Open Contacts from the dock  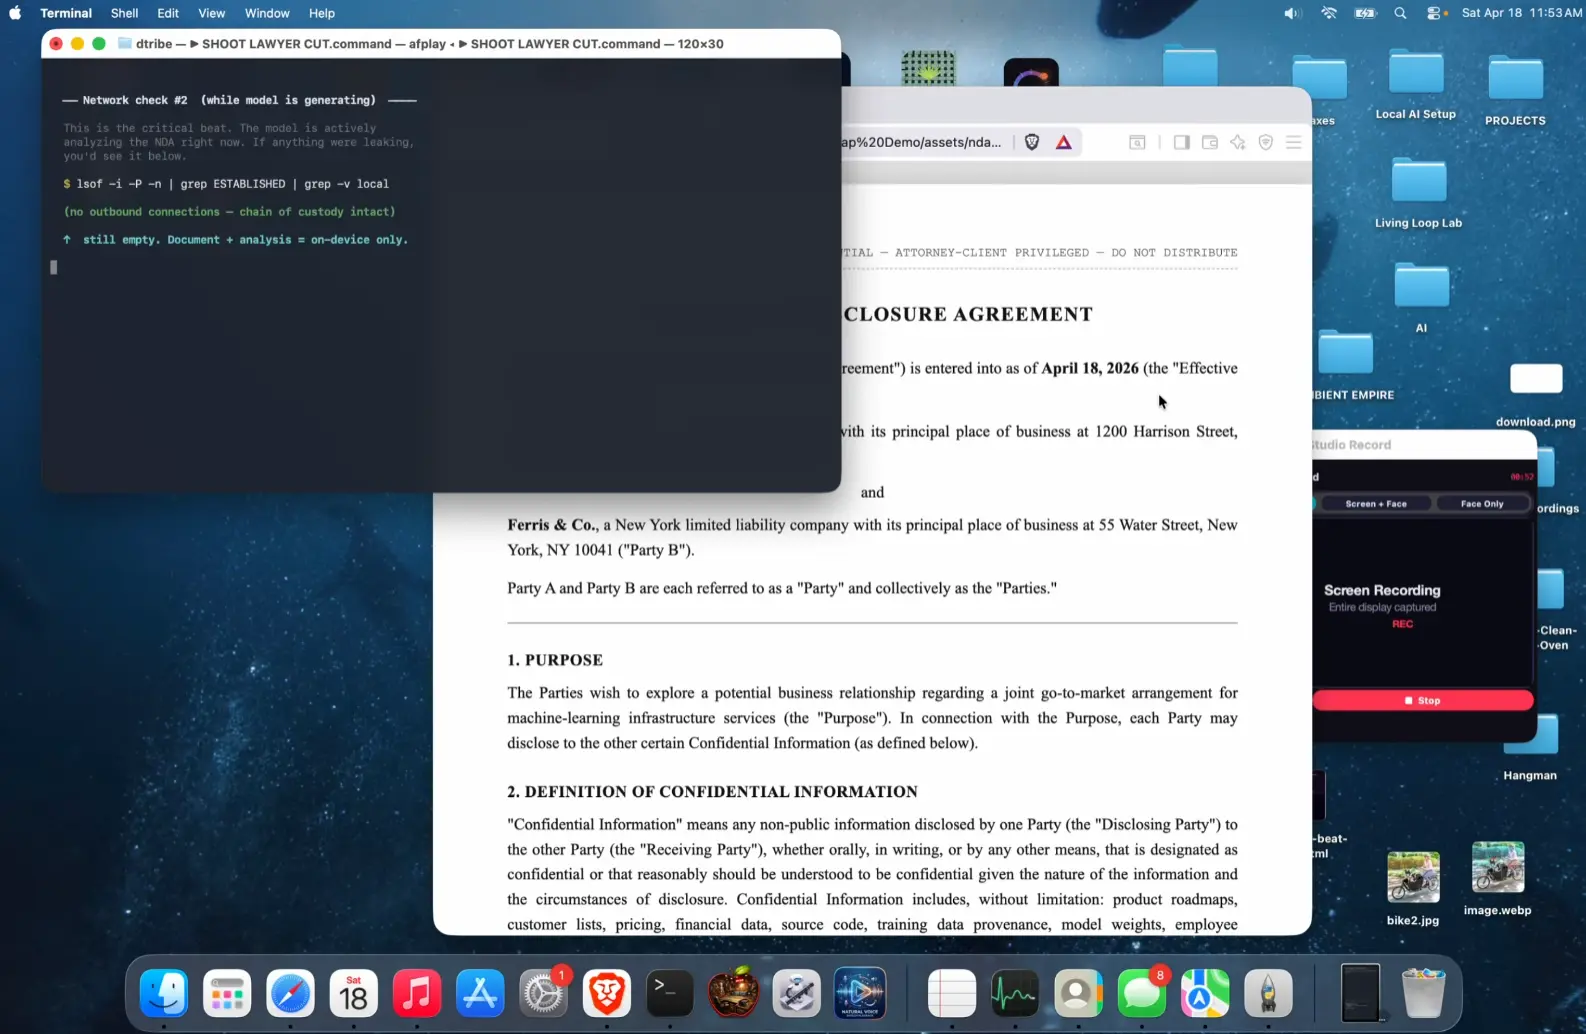pyautogui.click(x=1078, y=993)
